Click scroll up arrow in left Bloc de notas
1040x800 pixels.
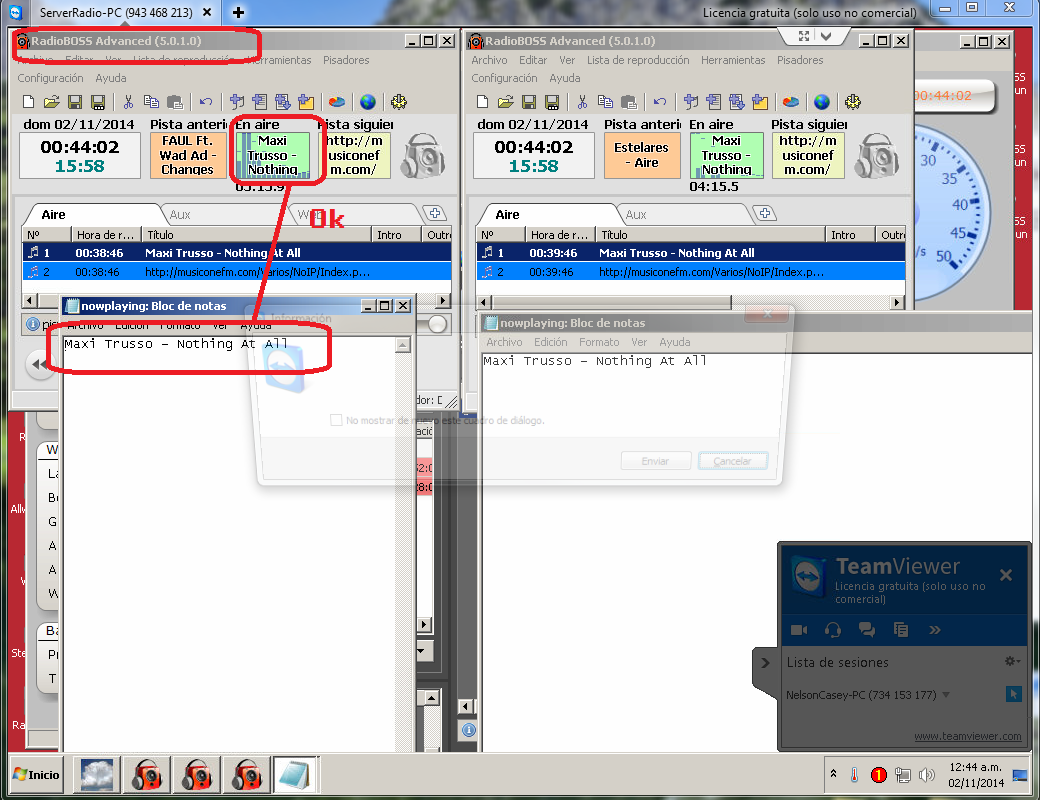pos(403,345)
